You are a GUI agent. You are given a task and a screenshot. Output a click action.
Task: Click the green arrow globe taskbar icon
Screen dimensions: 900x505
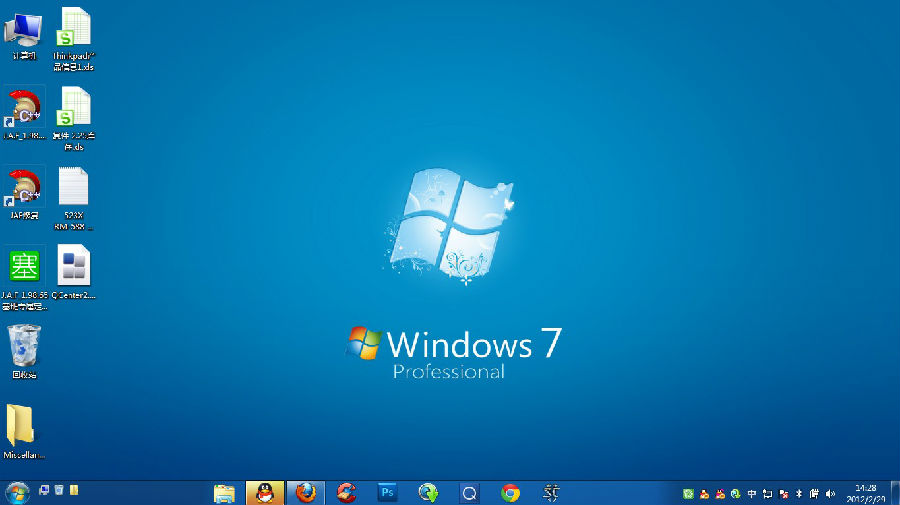tap(428, 493)
